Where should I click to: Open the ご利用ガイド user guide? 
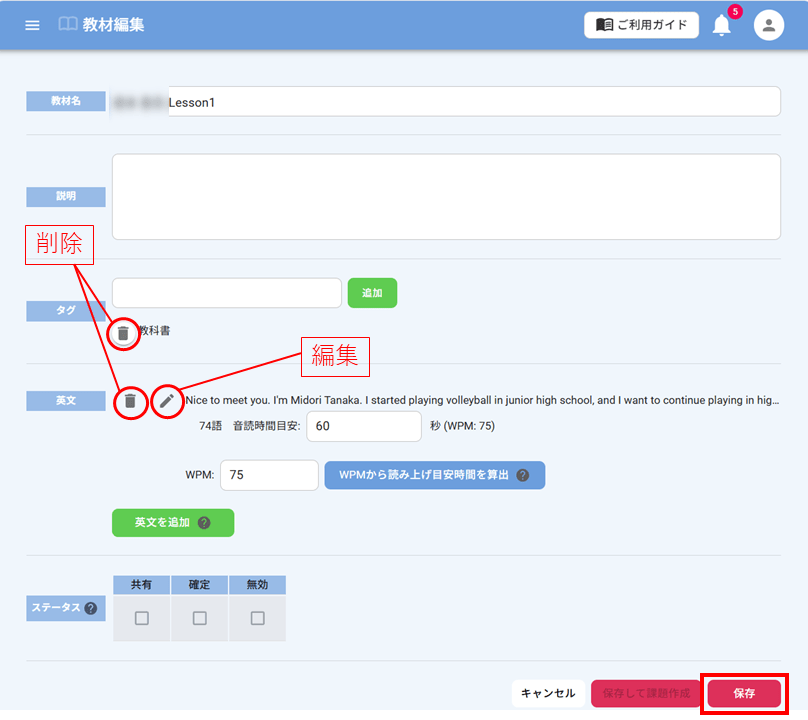tap(641, 25)
